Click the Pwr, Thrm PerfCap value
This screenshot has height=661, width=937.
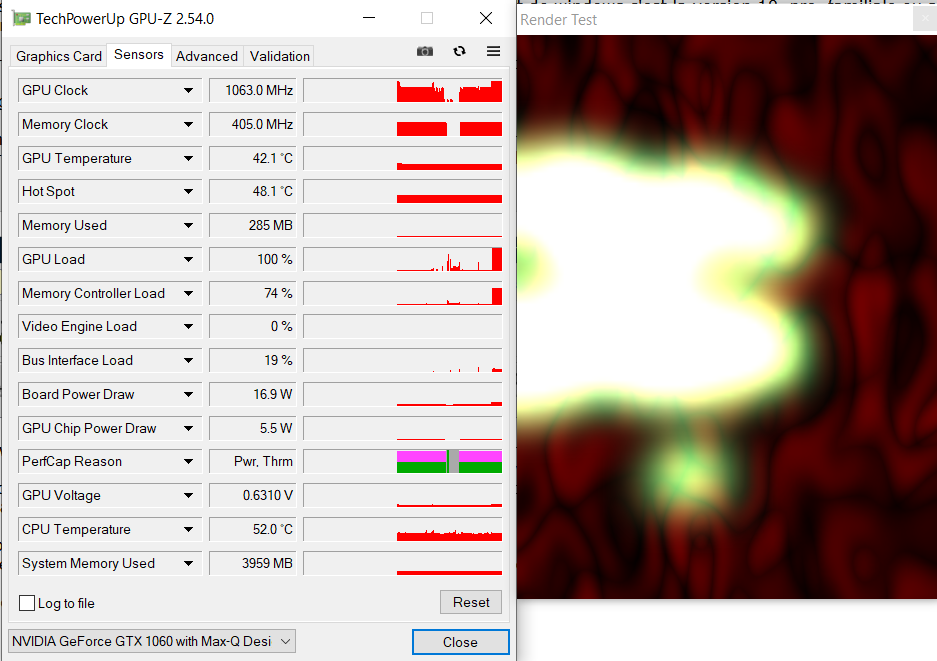tap(253, 461)
